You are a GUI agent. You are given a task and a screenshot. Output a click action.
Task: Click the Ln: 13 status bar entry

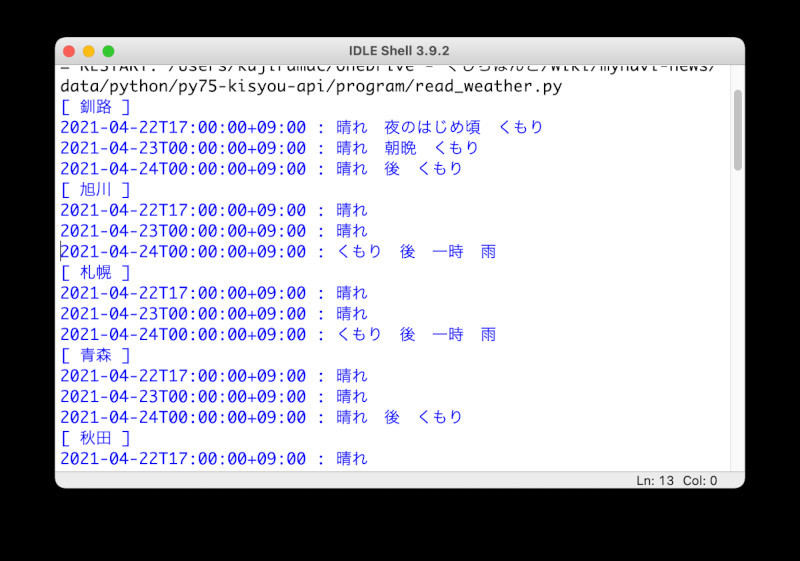click(x=655, y=481)
